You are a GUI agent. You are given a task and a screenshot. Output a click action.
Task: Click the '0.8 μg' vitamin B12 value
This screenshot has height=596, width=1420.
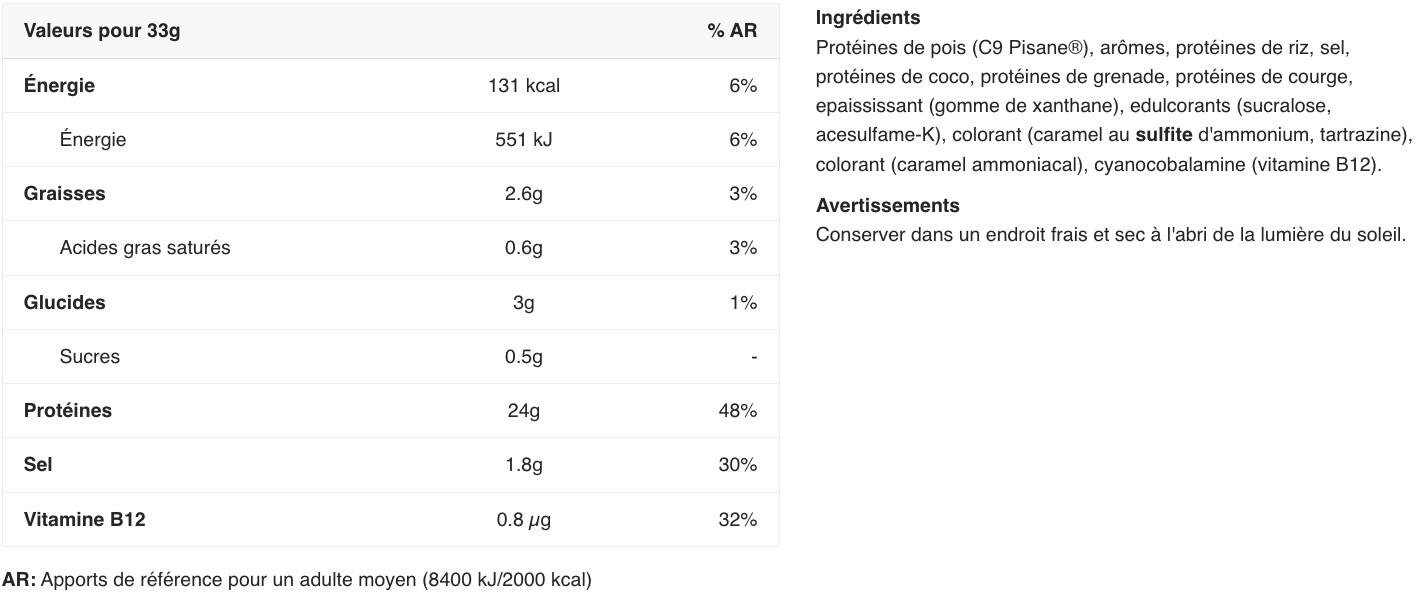(x=523, y=520)
